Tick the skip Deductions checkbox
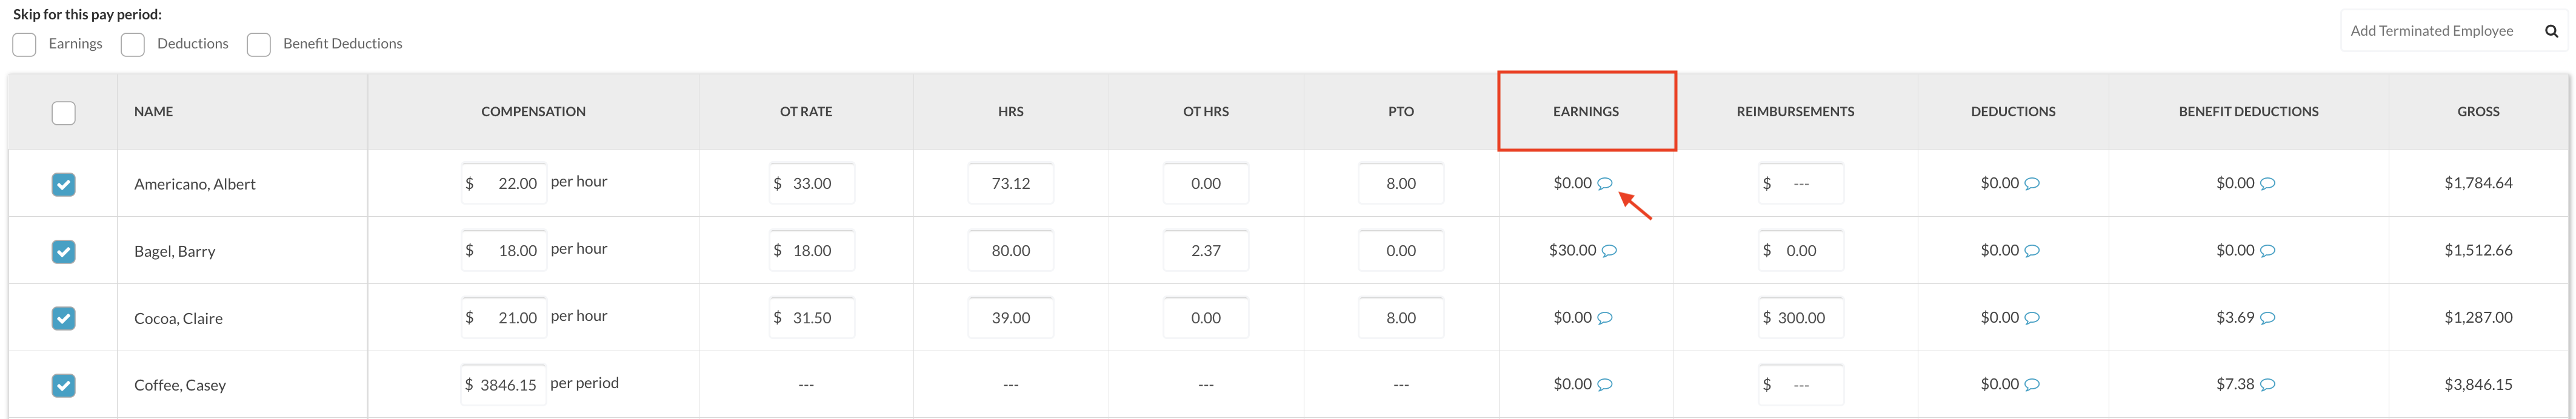The width and height of the screenshot is (2576, 419). 133,44
